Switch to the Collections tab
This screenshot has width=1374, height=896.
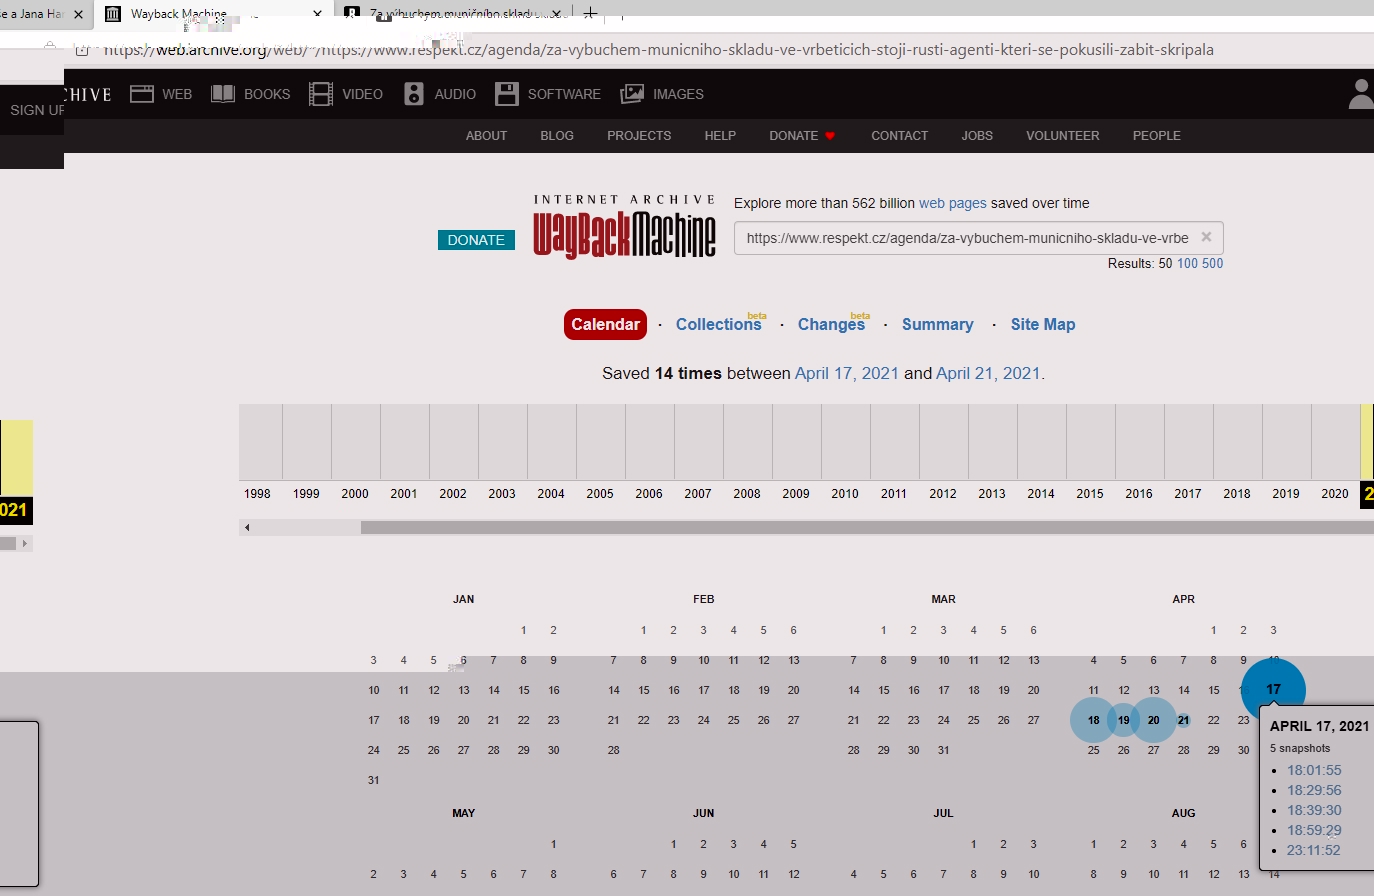(x=718, y=324)
